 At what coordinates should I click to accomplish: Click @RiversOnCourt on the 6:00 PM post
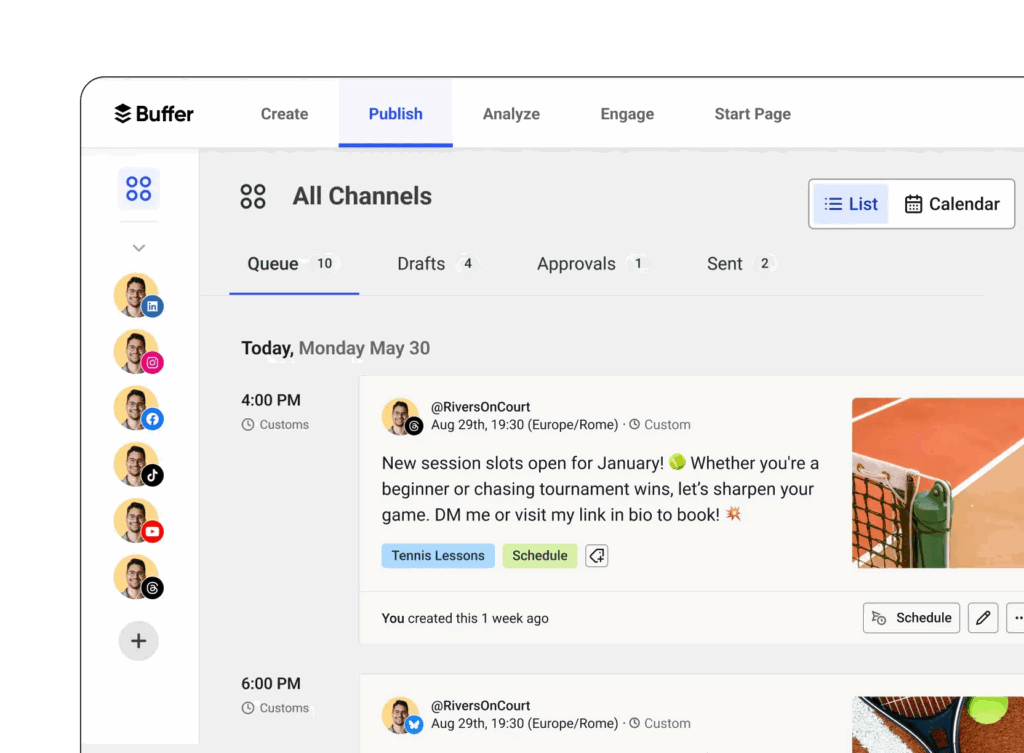tap(480, 705)
